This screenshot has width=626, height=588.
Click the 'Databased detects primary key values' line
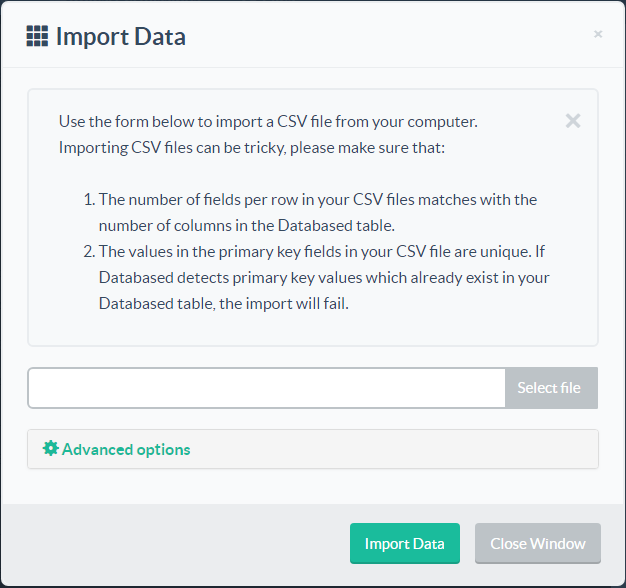point(324,277)
